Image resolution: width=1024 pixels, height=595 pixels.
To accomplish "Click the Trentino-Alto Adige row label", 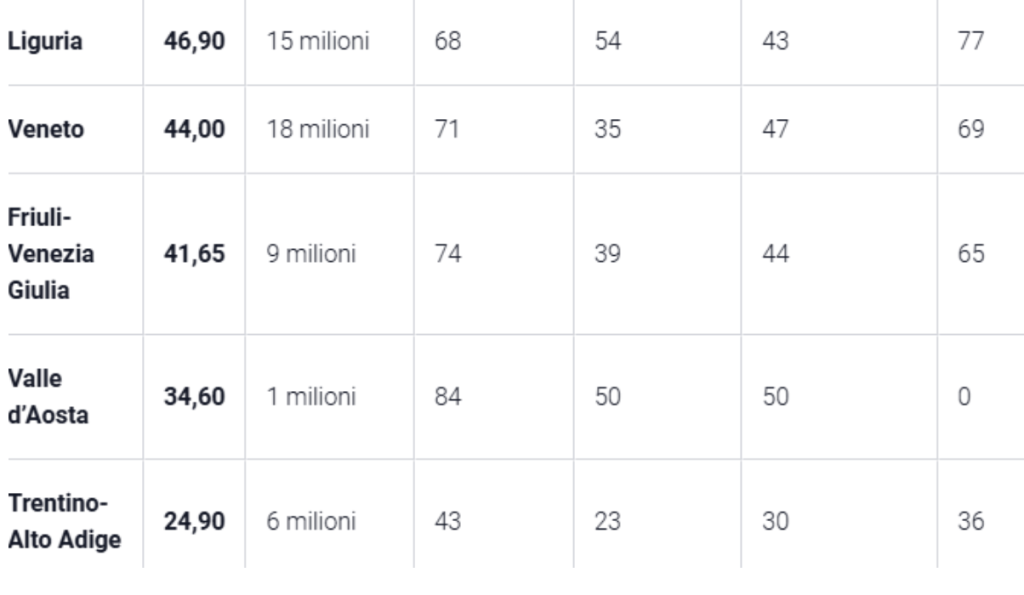I will click(x=64, y=522).
